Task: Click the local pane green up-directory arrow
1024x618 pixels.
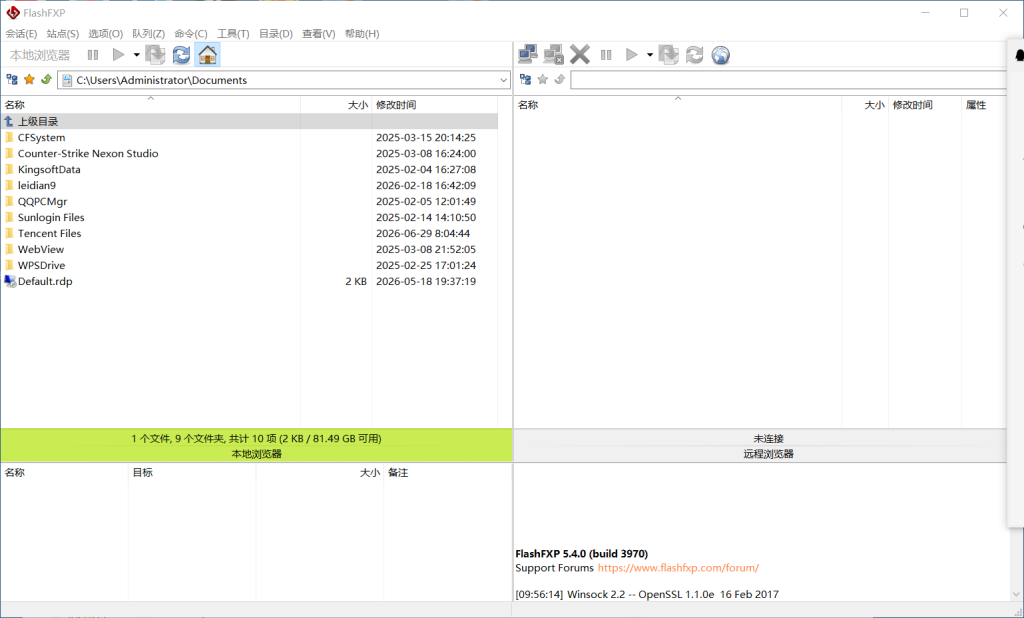Action: point(46,80)
